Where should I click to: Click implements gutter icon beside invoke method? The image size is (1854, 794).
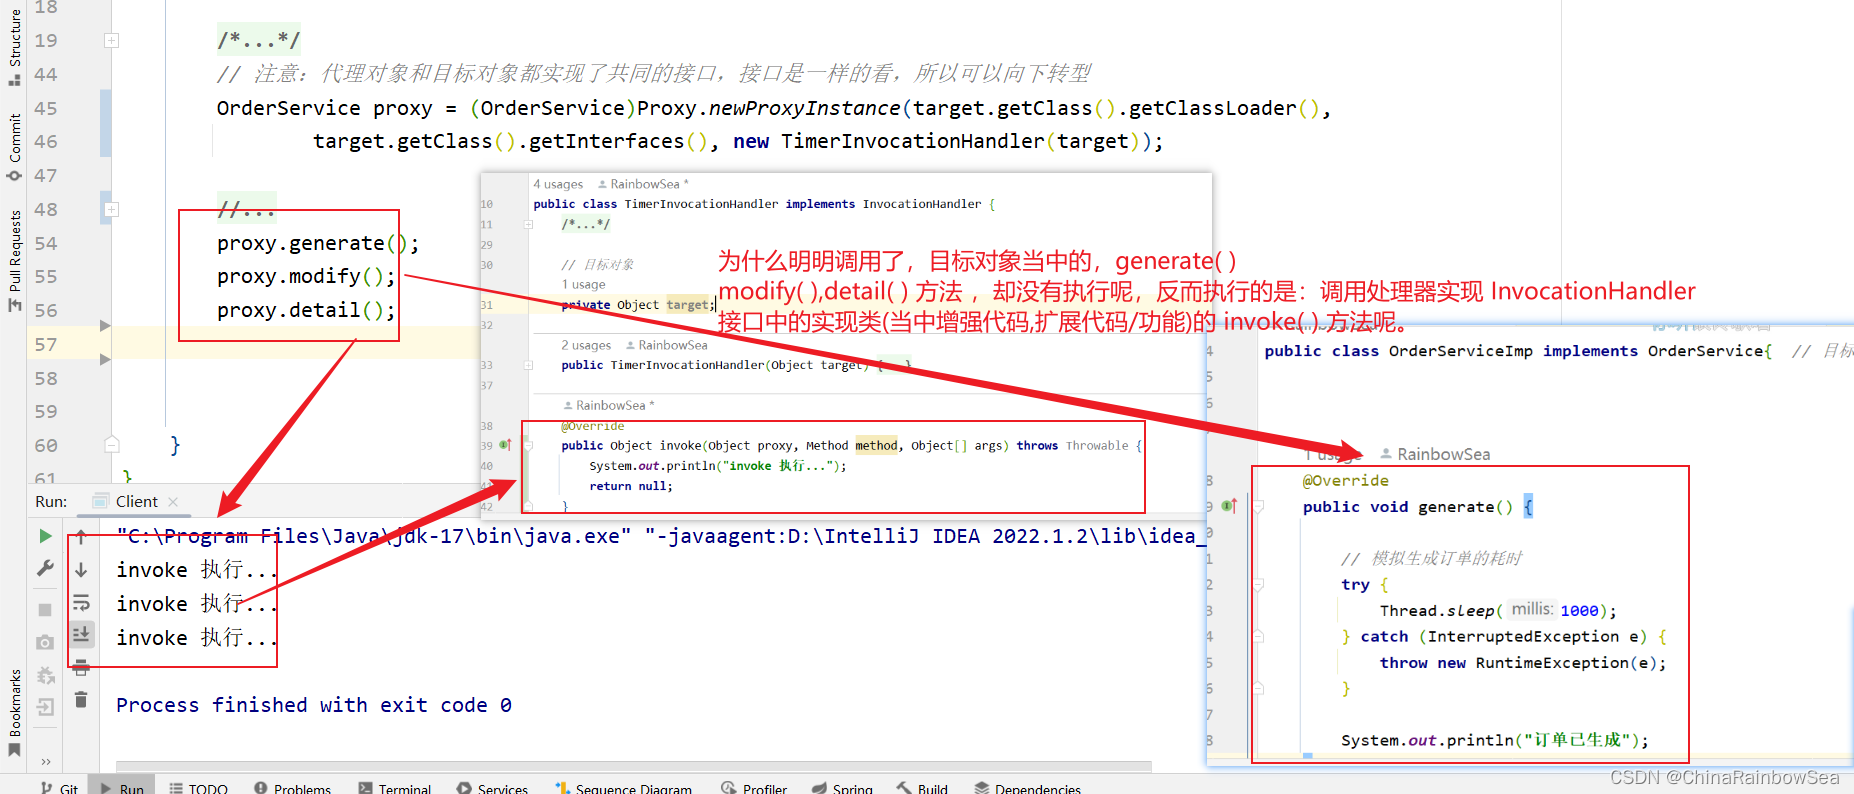pos(505,445)
